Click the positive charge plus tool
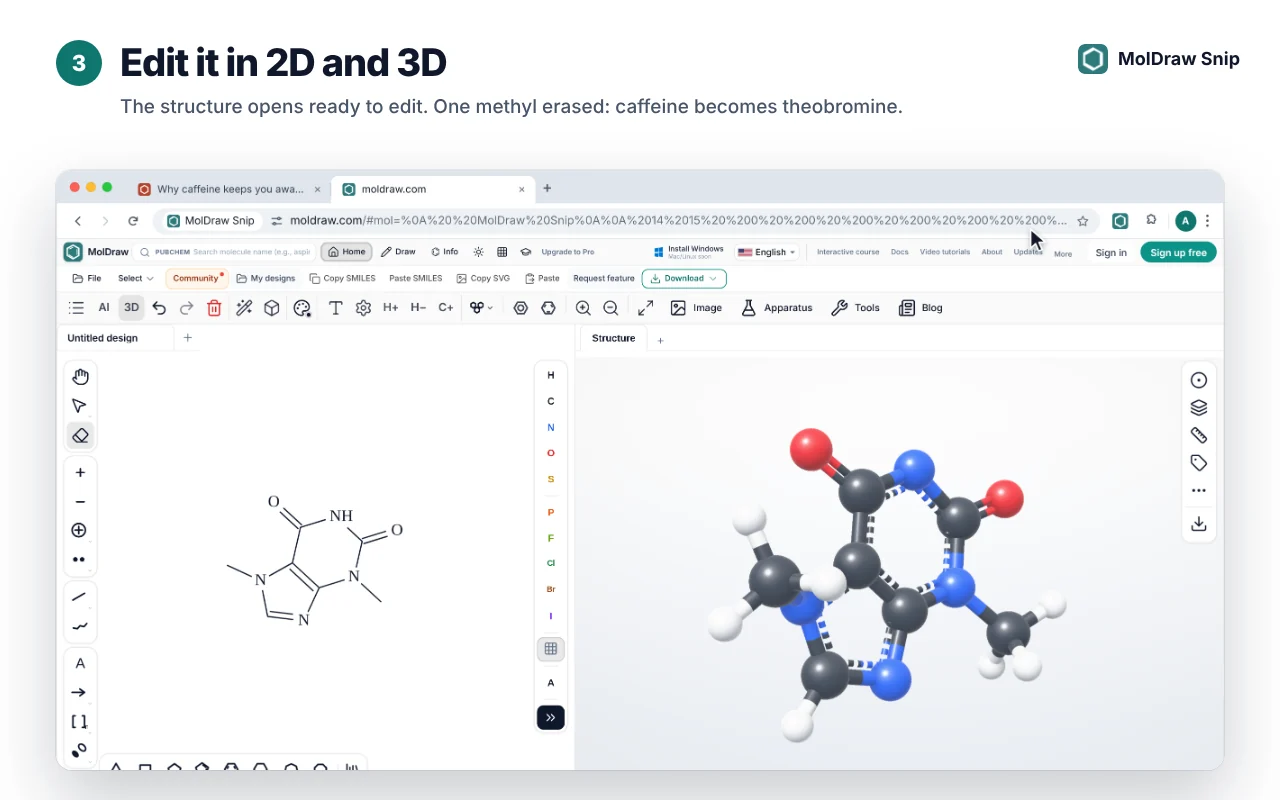The image size is (1280, 800). pos(80,472)
